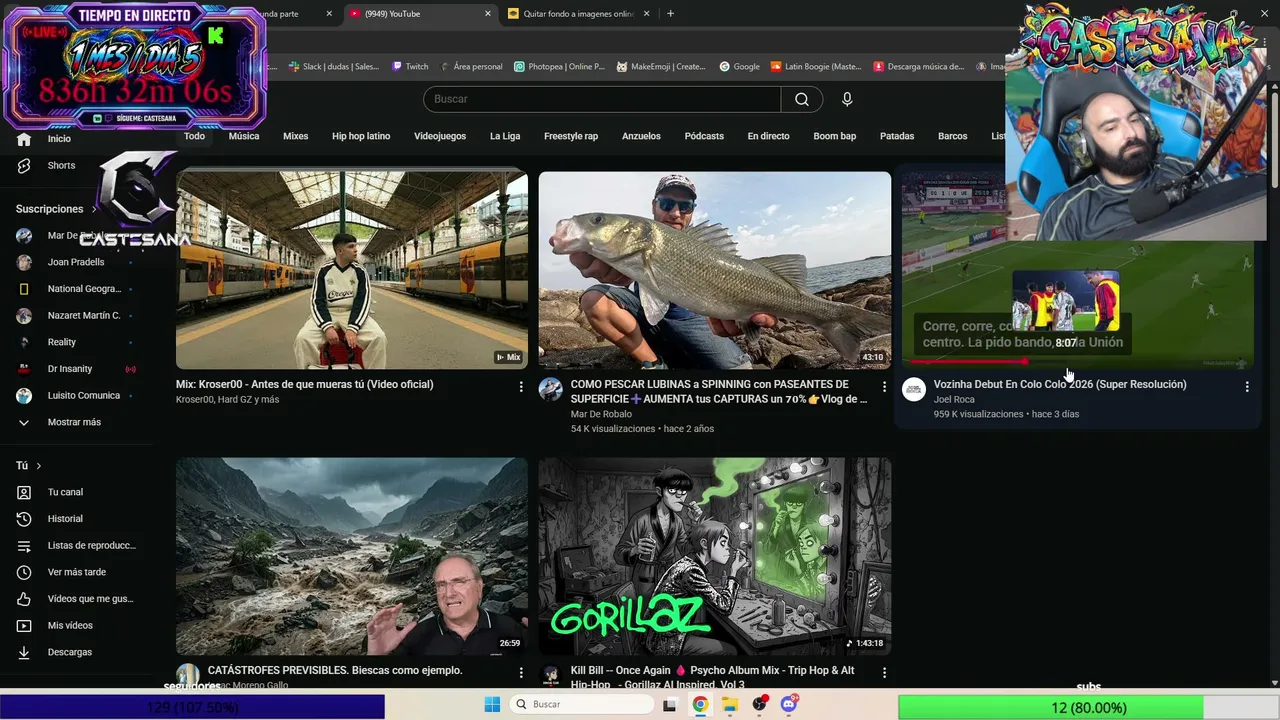Filter by the Pódcasts chip
1280x720 pixels.
point(704,136)
